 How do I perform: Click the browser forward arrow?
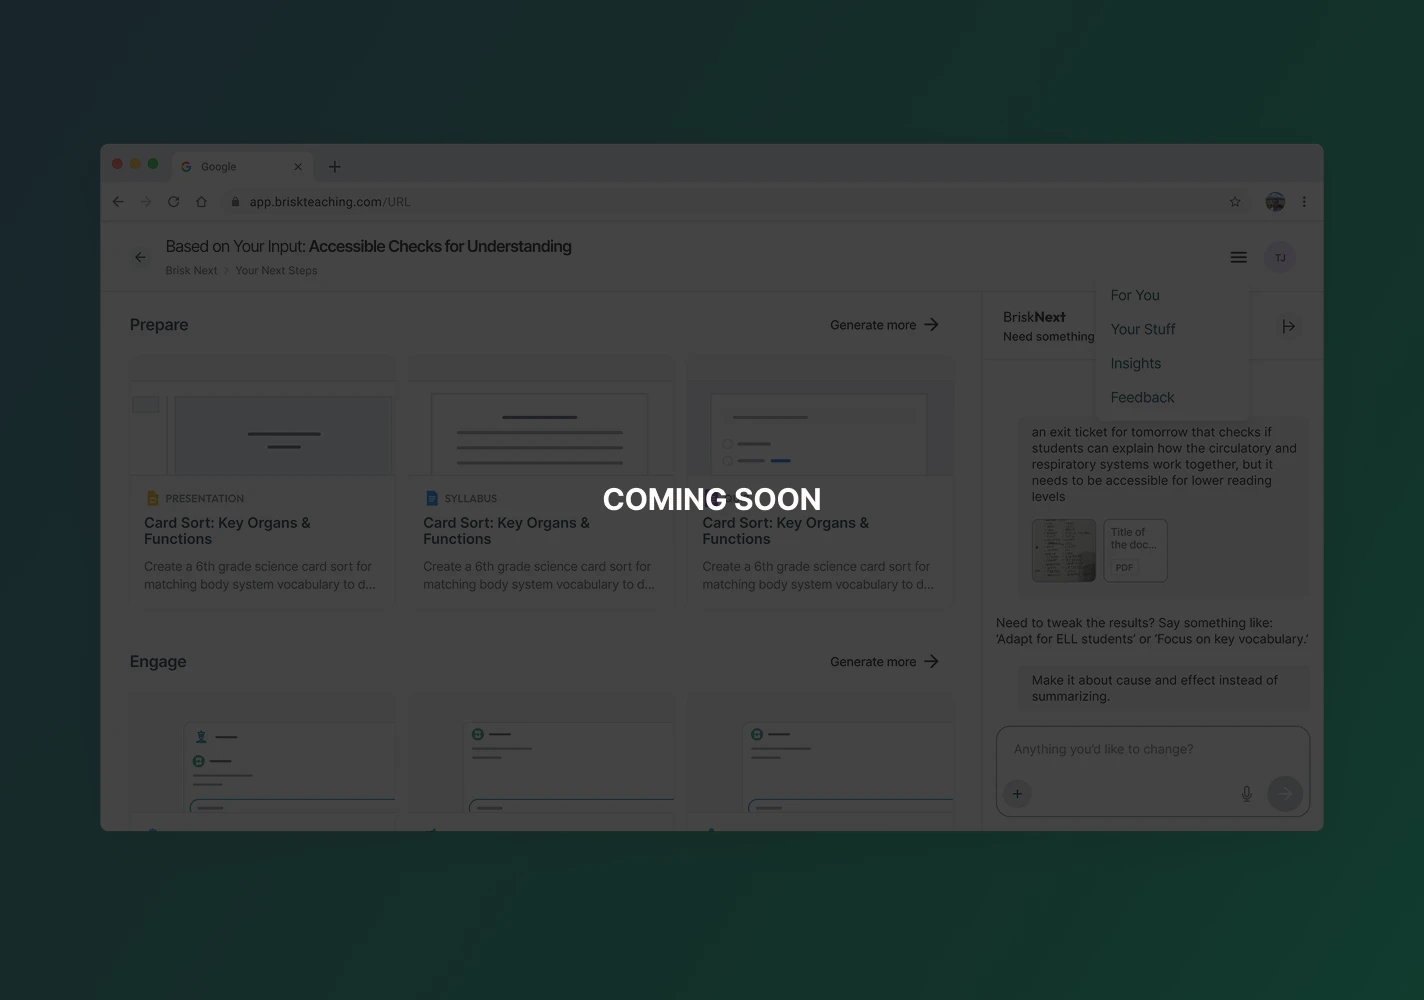pos(146,202)
